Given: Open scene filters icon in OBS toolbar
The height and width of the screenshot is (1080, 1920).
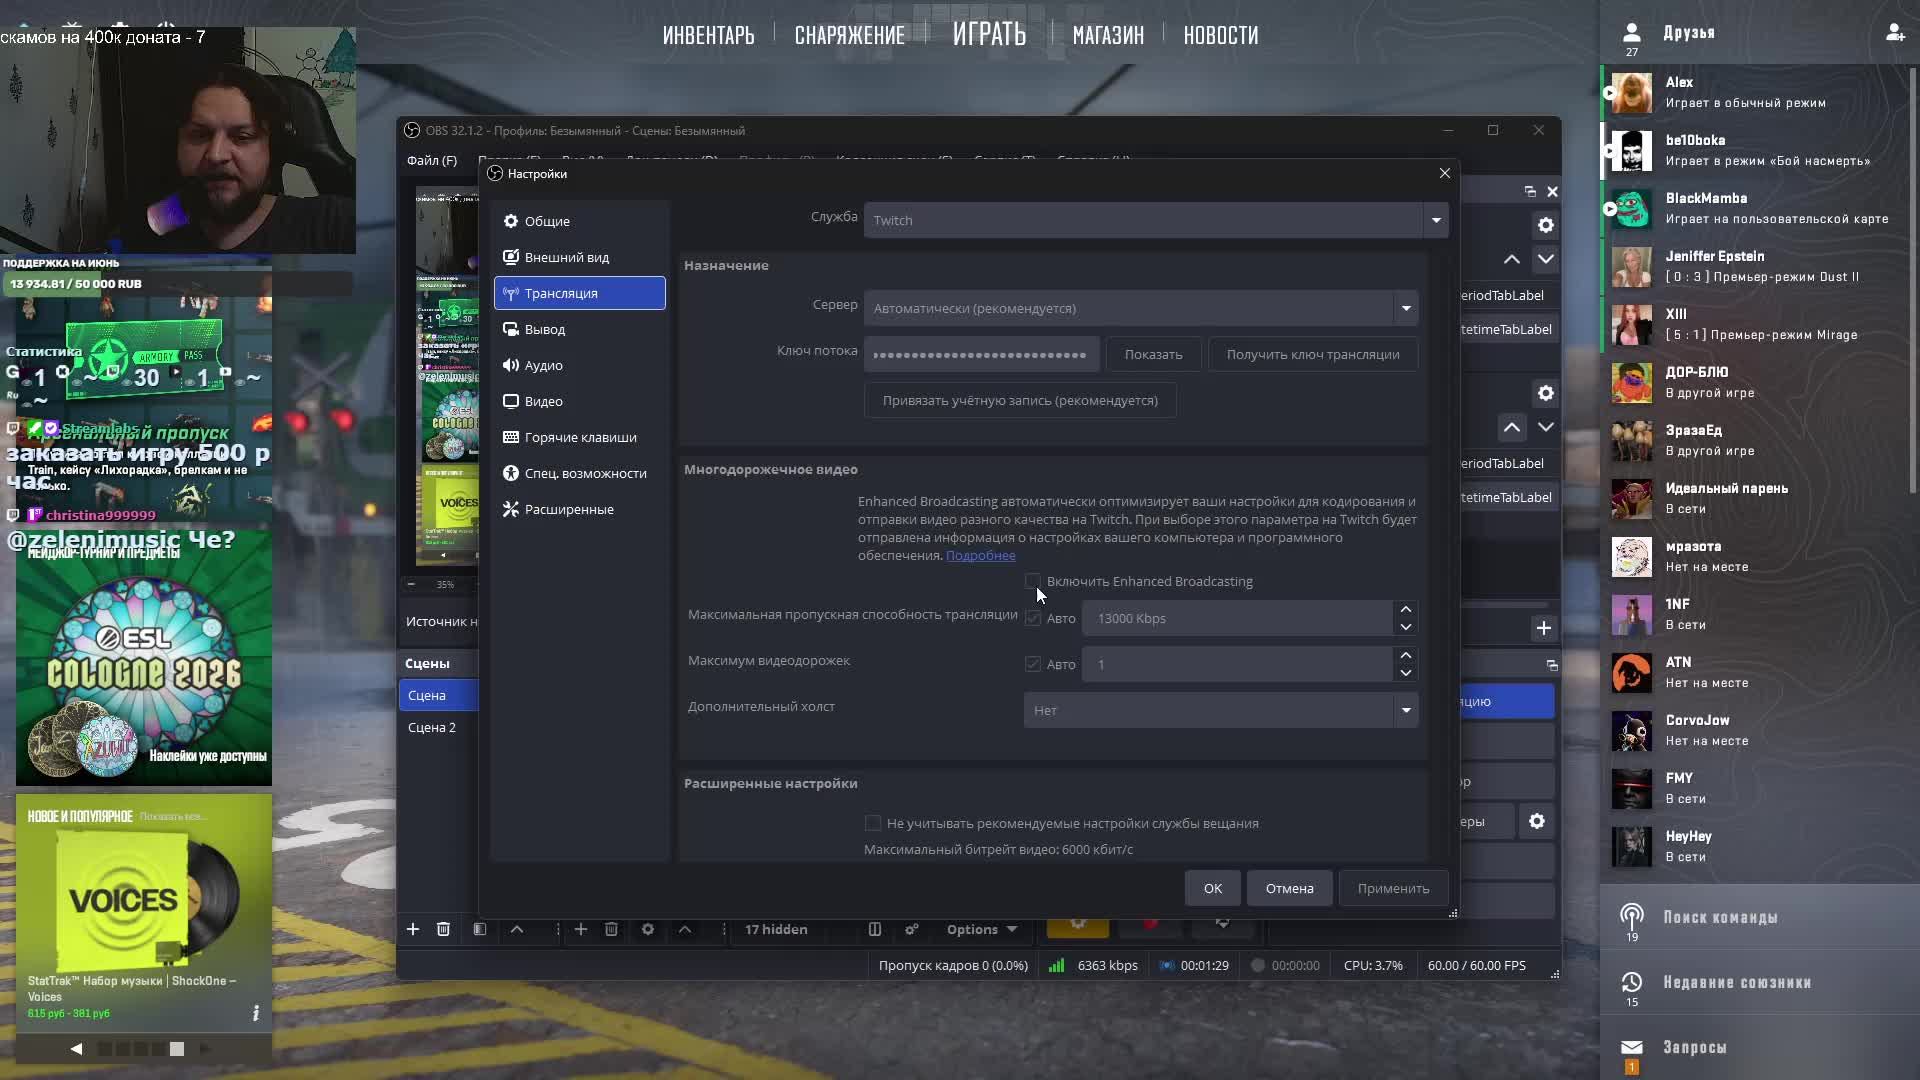Looking at the screenshot, I should point(480,929).
